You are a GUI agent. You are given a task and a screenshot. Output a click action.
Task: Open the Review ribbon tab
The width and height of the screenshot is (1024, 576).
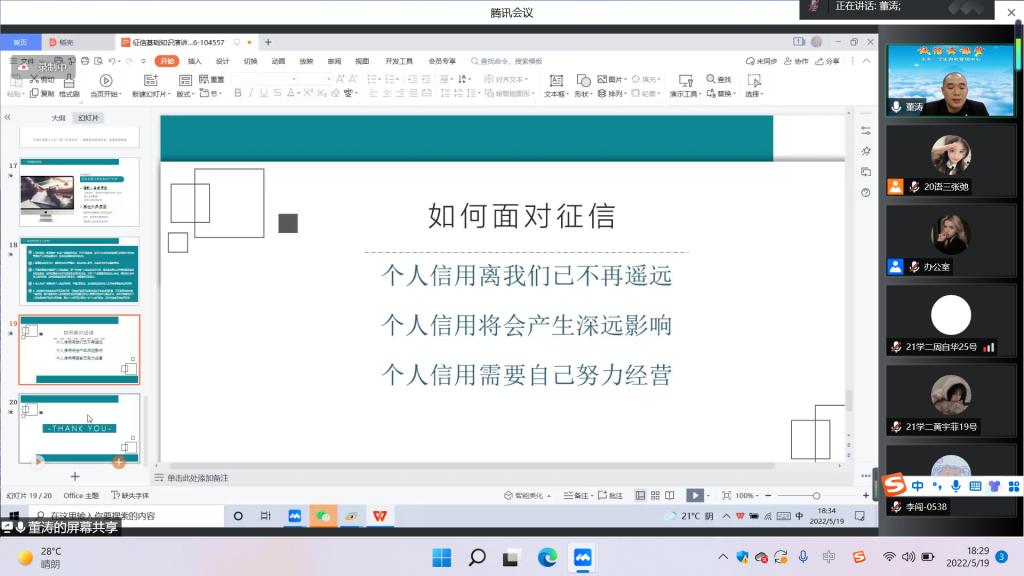[334, 61]
